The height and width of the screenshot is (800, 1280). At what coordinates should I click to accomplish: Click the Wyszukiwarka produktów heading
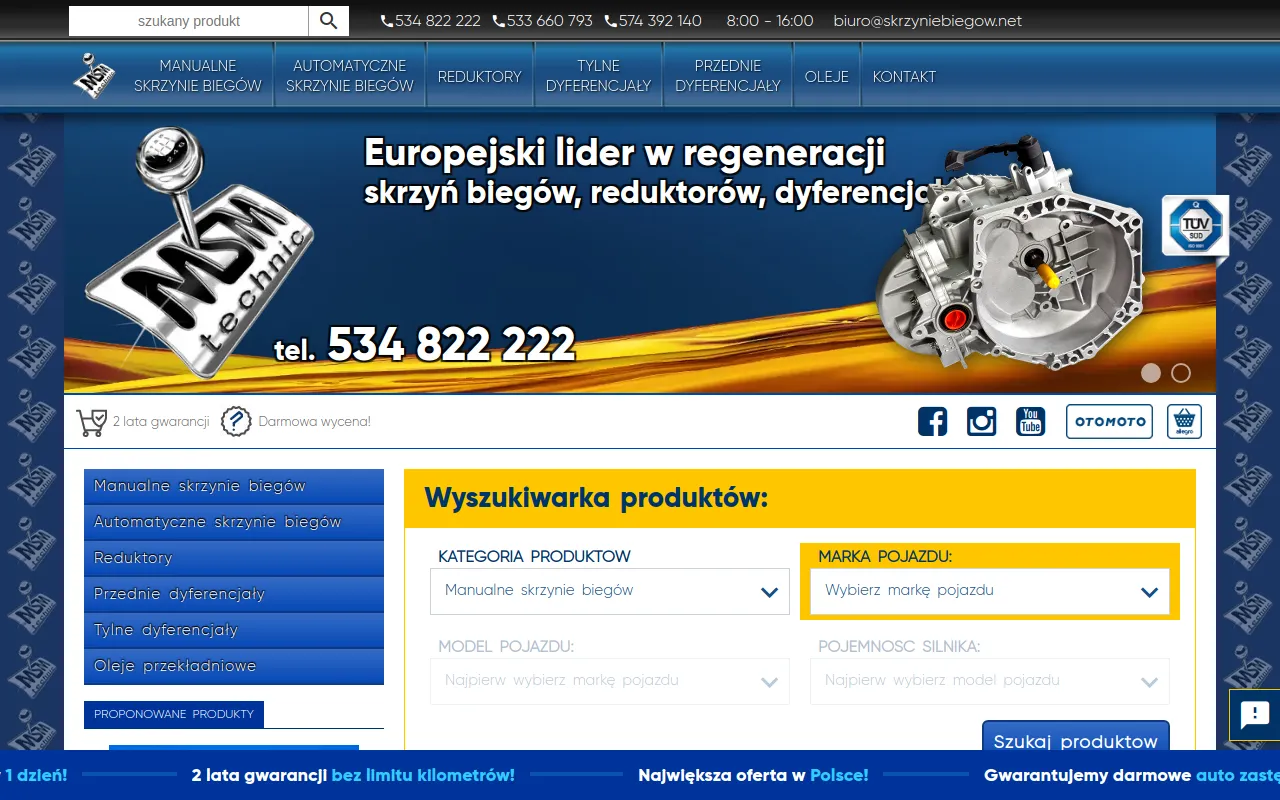(596, 498)
